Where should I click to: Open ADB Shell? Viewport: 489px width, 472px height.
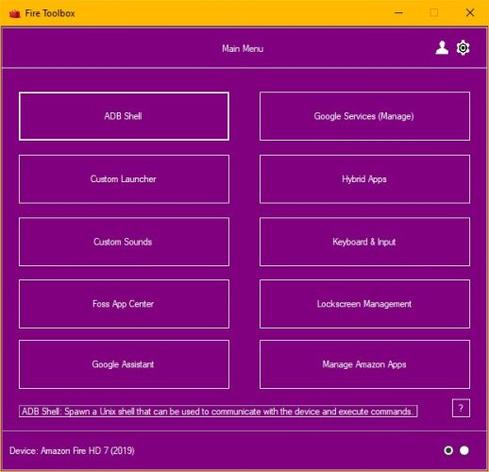coord(124,116)
